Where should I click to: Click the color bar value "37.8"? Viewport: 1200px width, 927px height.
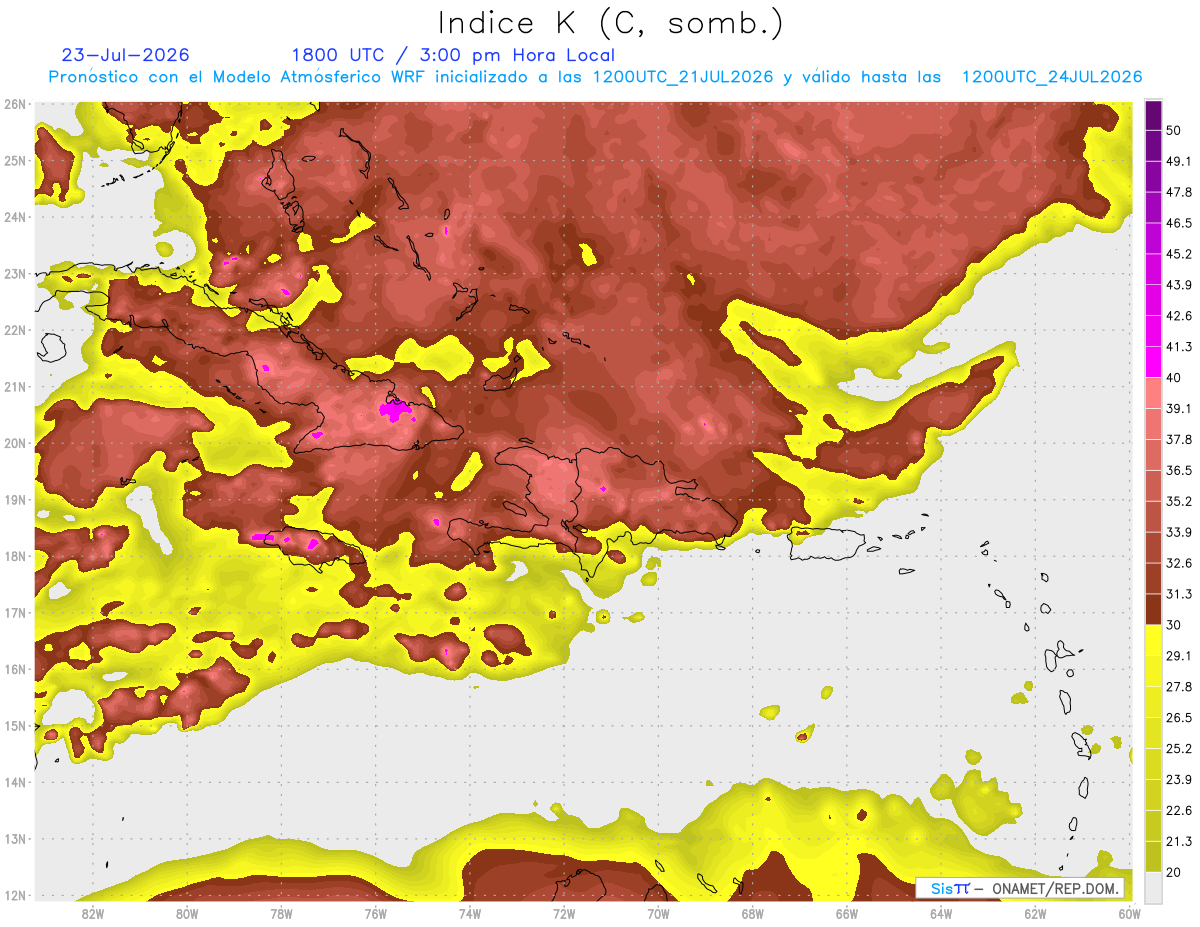(x=1179, y=439)
